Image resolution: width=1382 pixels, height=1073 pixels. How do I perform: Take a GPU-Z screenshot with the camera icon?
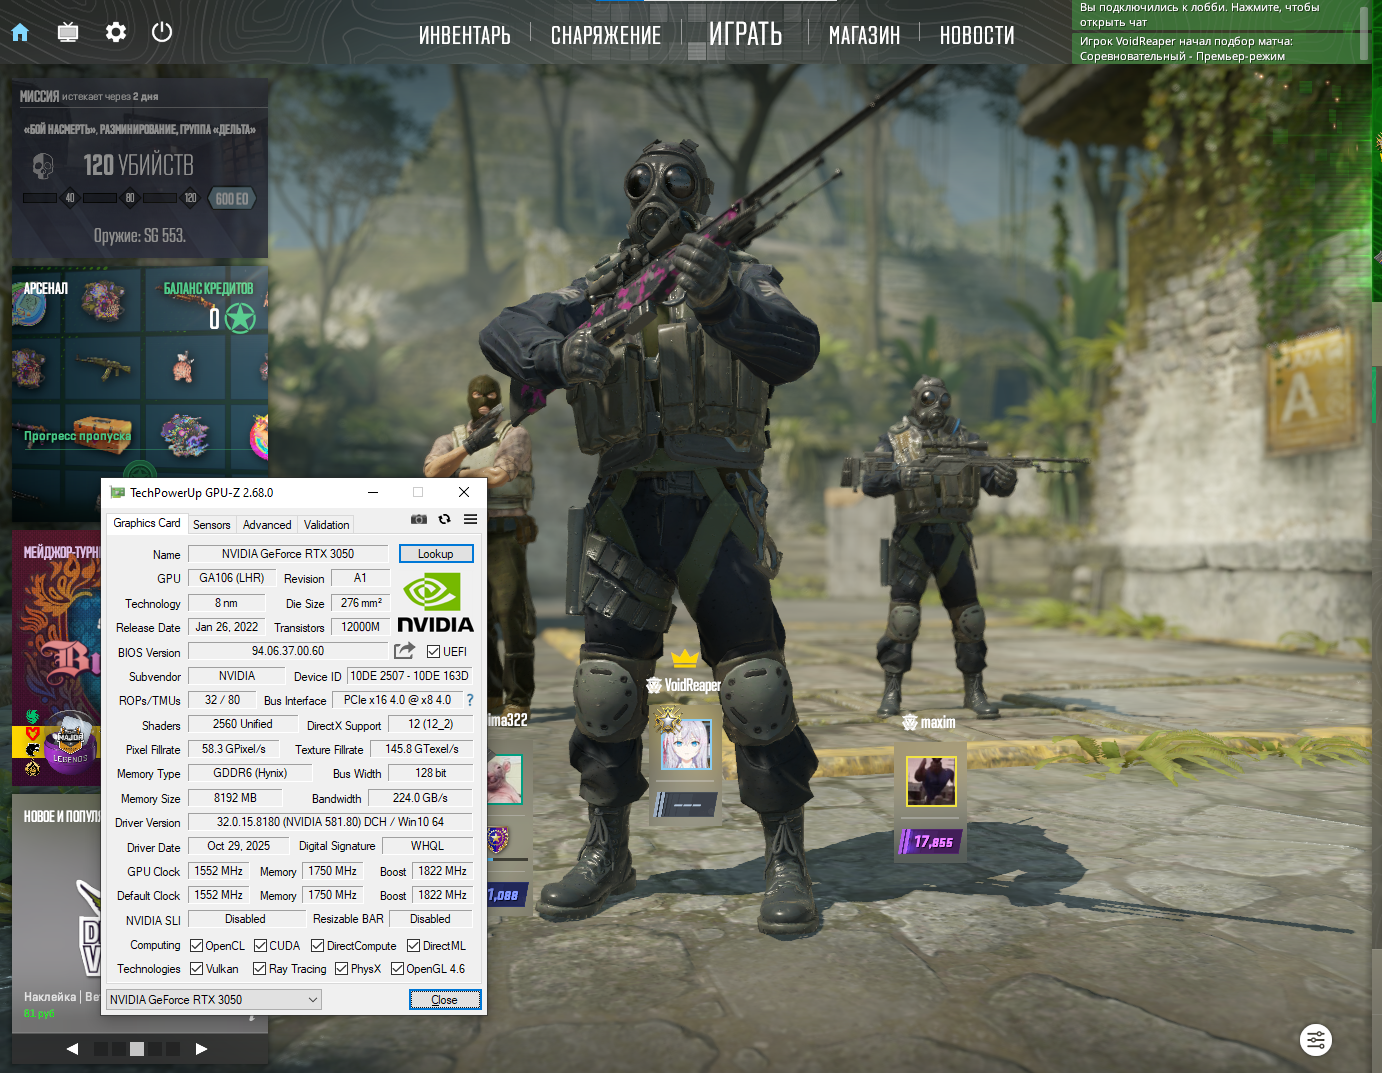click(419, 519)
